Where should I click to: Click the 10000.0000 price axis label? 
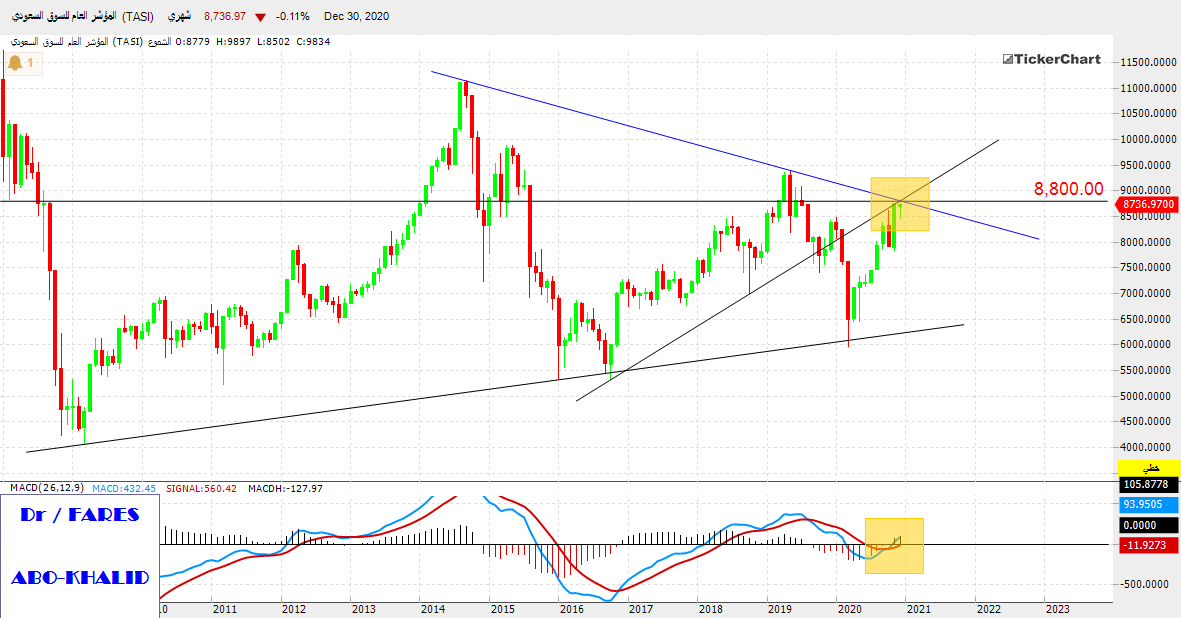point(1149,139)
